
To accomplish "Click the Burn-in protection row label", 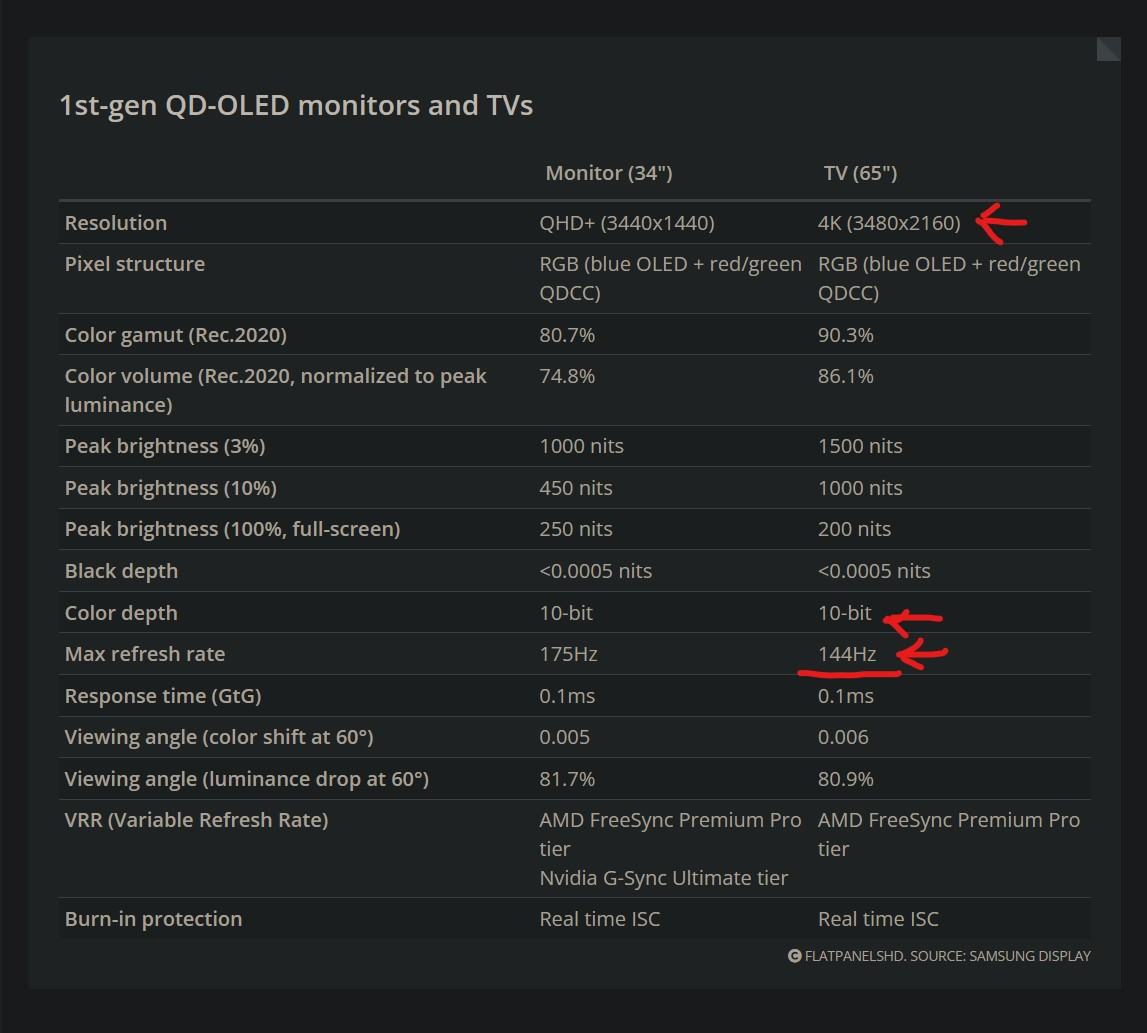I will tap(153, 919).
